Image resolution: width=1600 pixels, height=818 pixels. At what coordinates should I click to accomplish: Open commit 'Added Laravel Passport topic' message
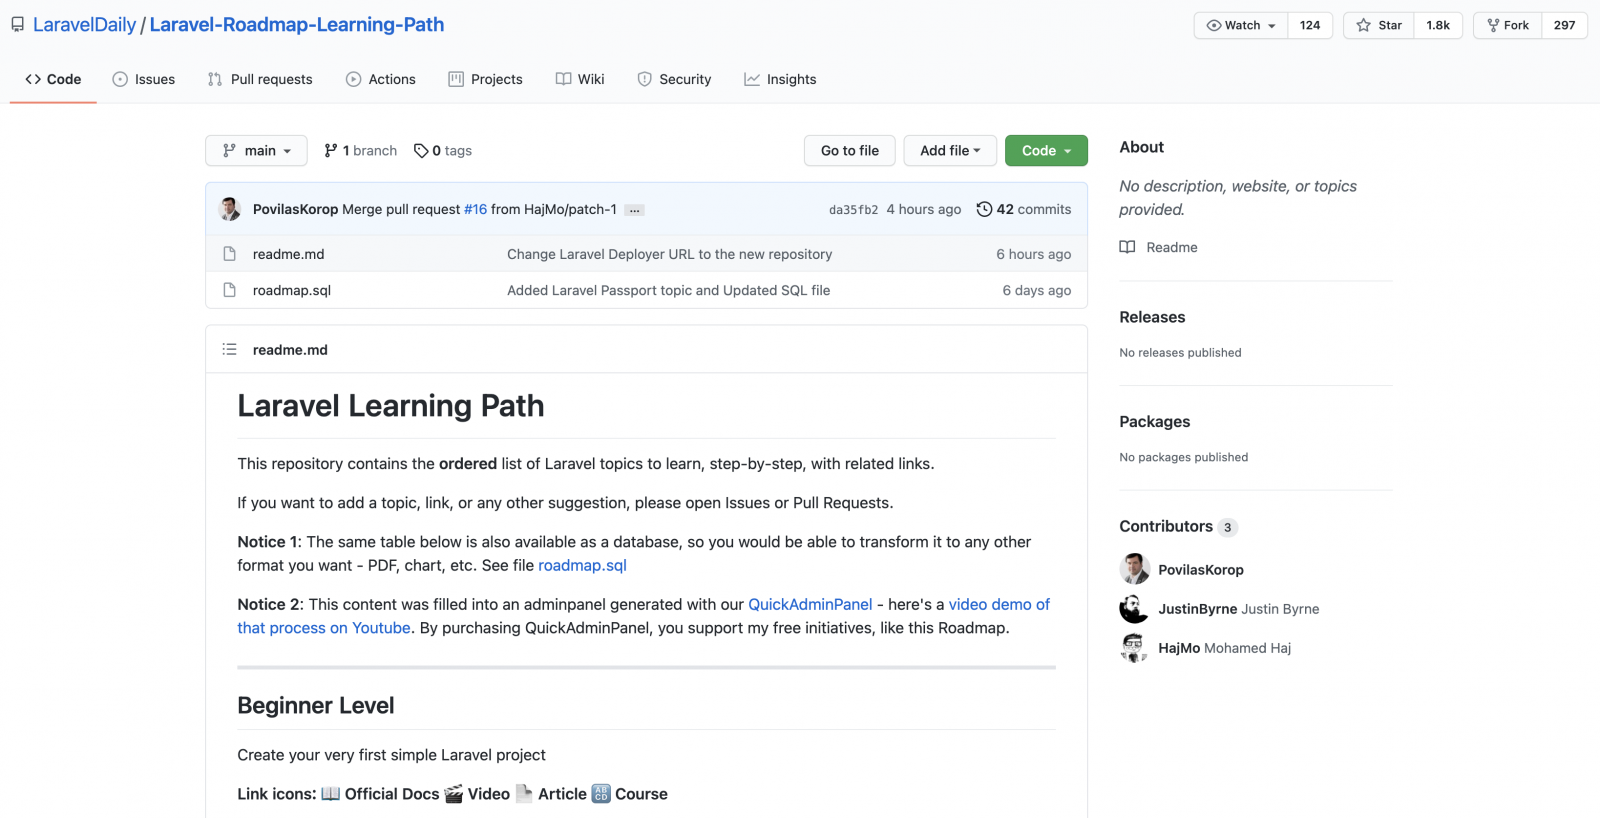pyautogui.click(x=668, y=290)
